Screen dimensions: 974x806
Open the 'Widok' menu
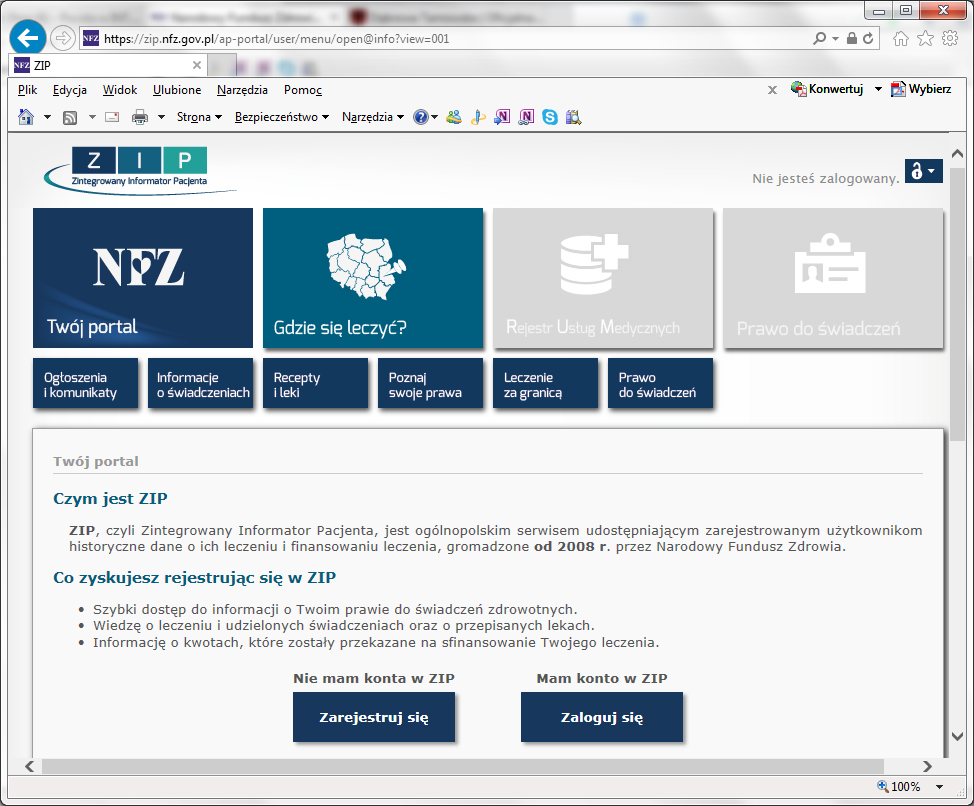coord(120,90)
